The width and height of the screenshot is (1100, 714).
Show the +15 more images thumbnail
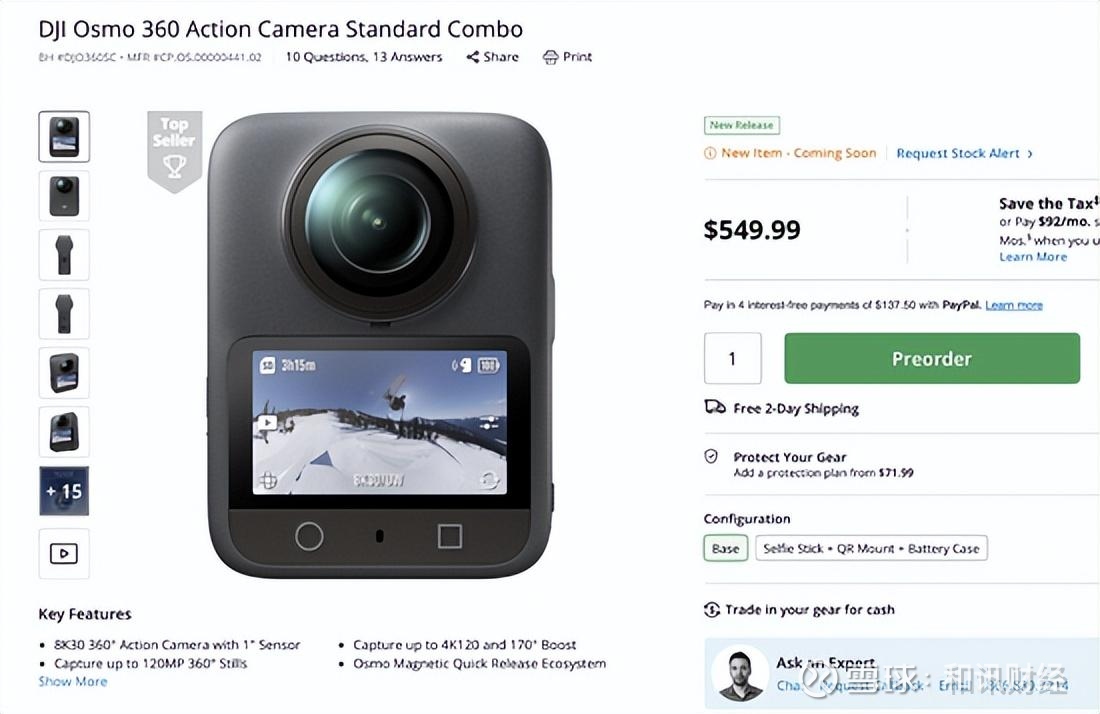64,491
